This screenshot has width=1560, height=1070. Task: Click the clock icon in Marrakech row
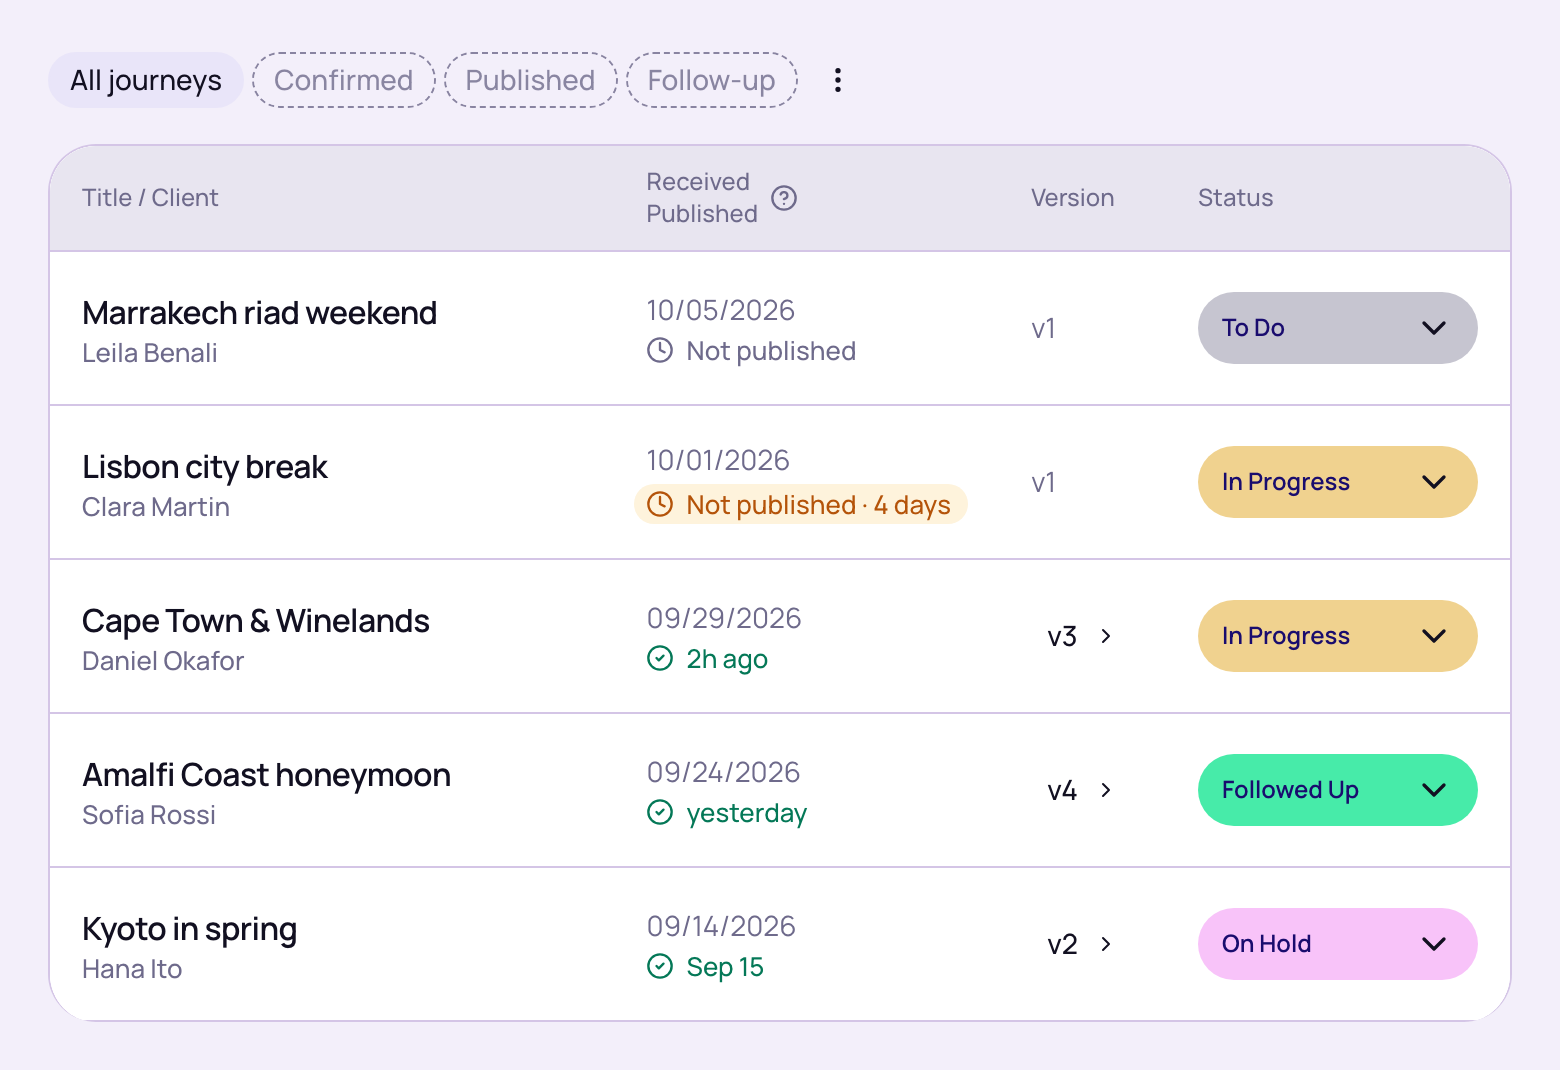coord(660,350)
